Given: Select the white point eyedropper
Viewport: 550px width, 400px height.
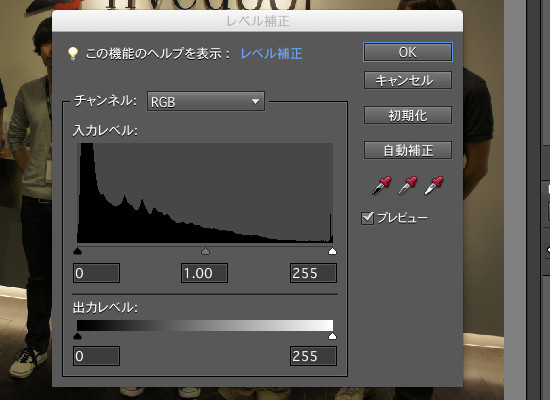Looking at the screenshot, I should [434, 185].
